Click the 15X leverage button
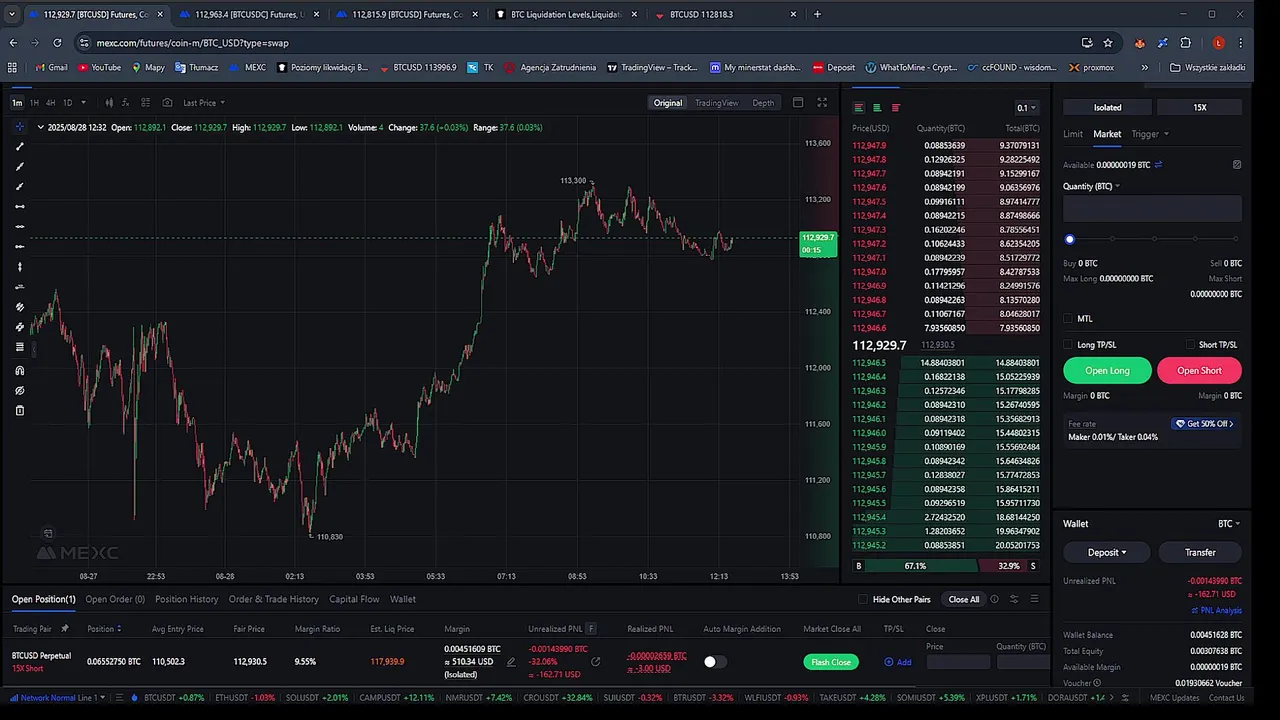 (x=1200, y=107)
